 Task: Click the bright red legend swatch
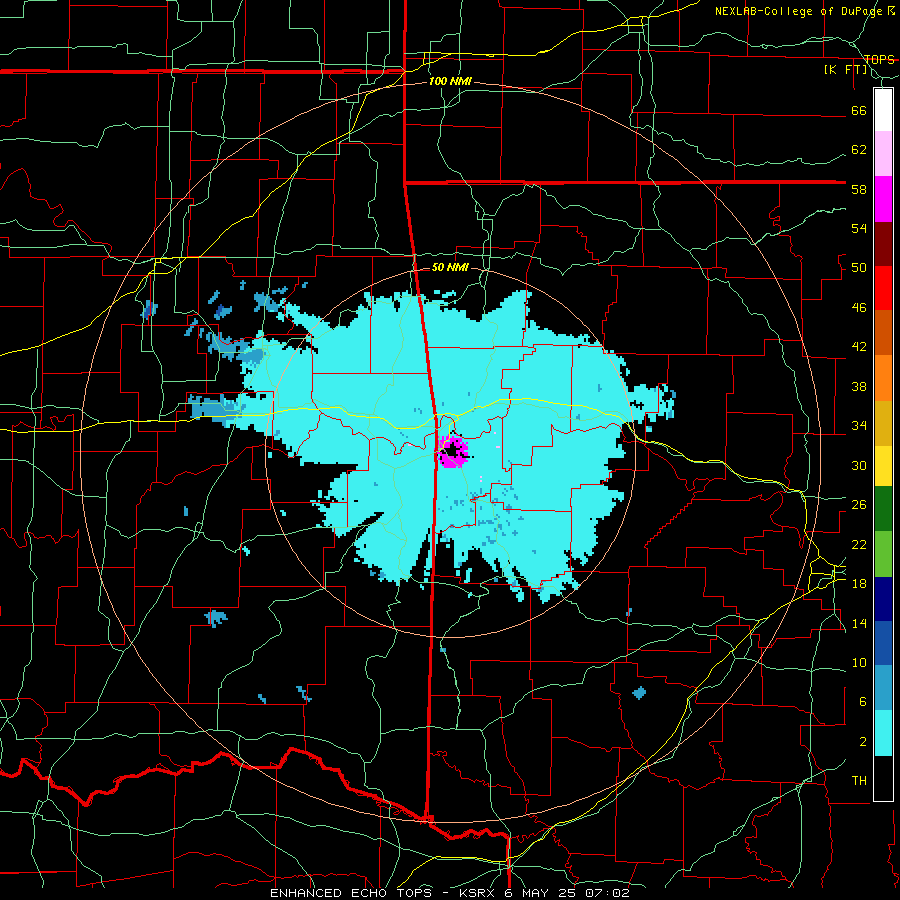[883, 288]
